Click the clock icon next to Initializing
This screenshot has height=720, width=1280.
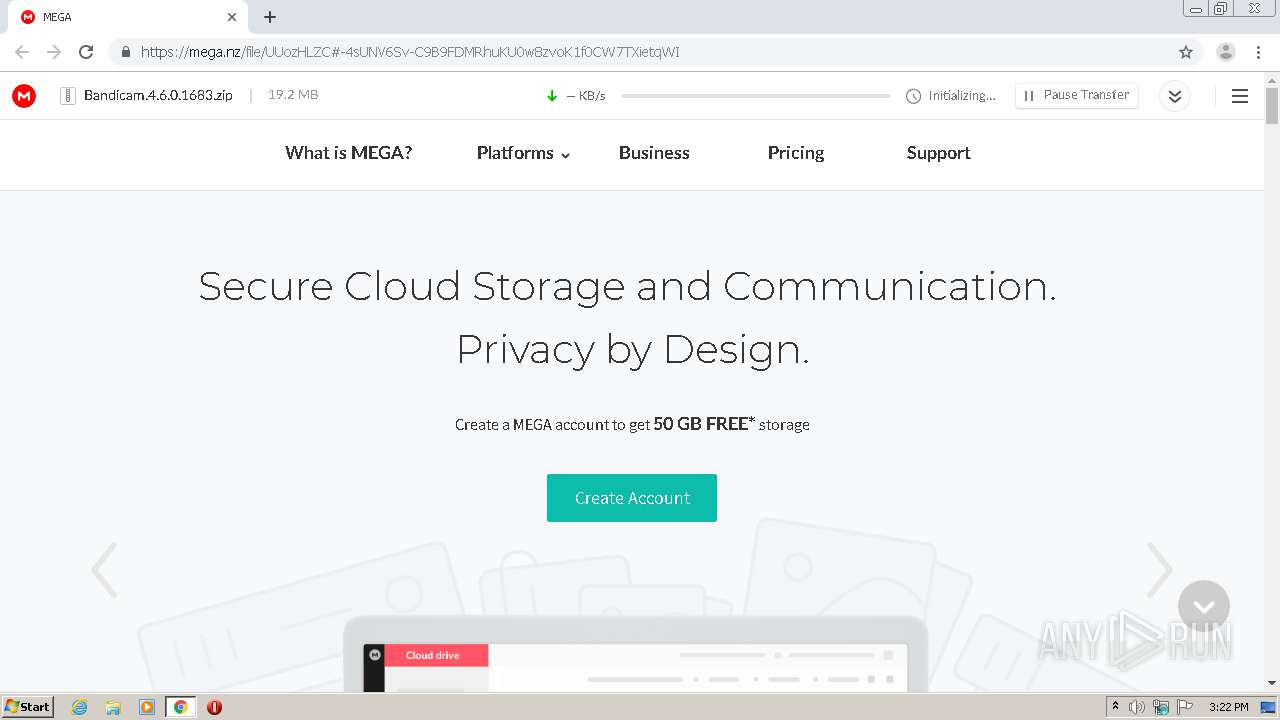coord(913,96)
